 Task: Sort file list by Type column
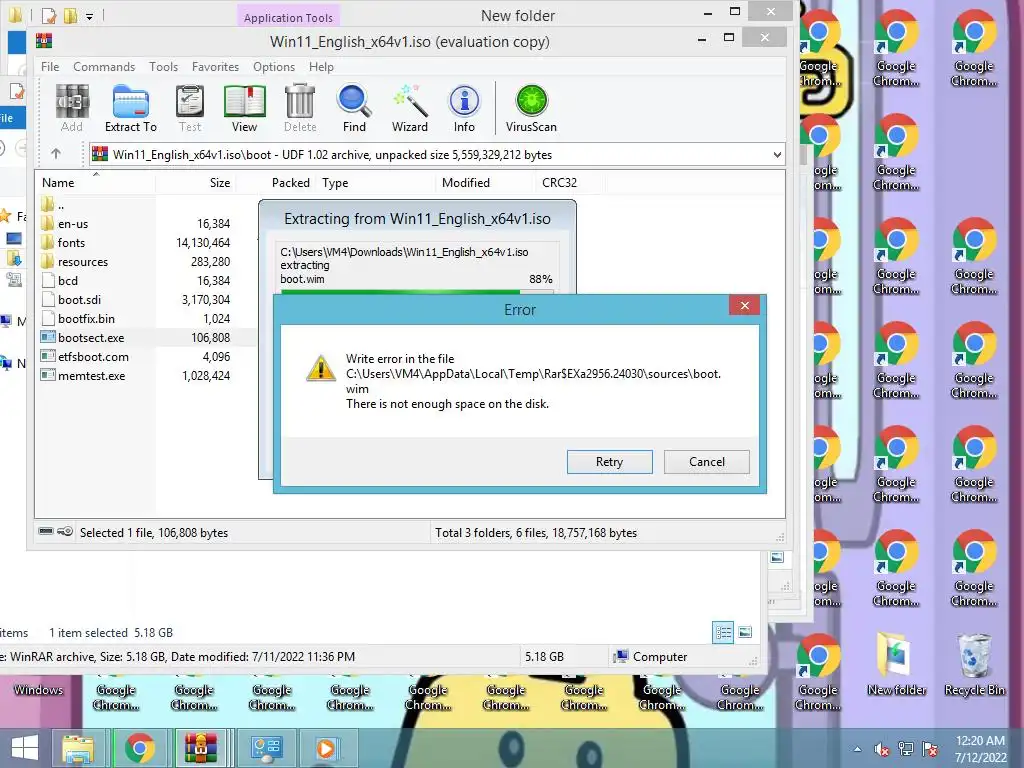pos(335,183)
